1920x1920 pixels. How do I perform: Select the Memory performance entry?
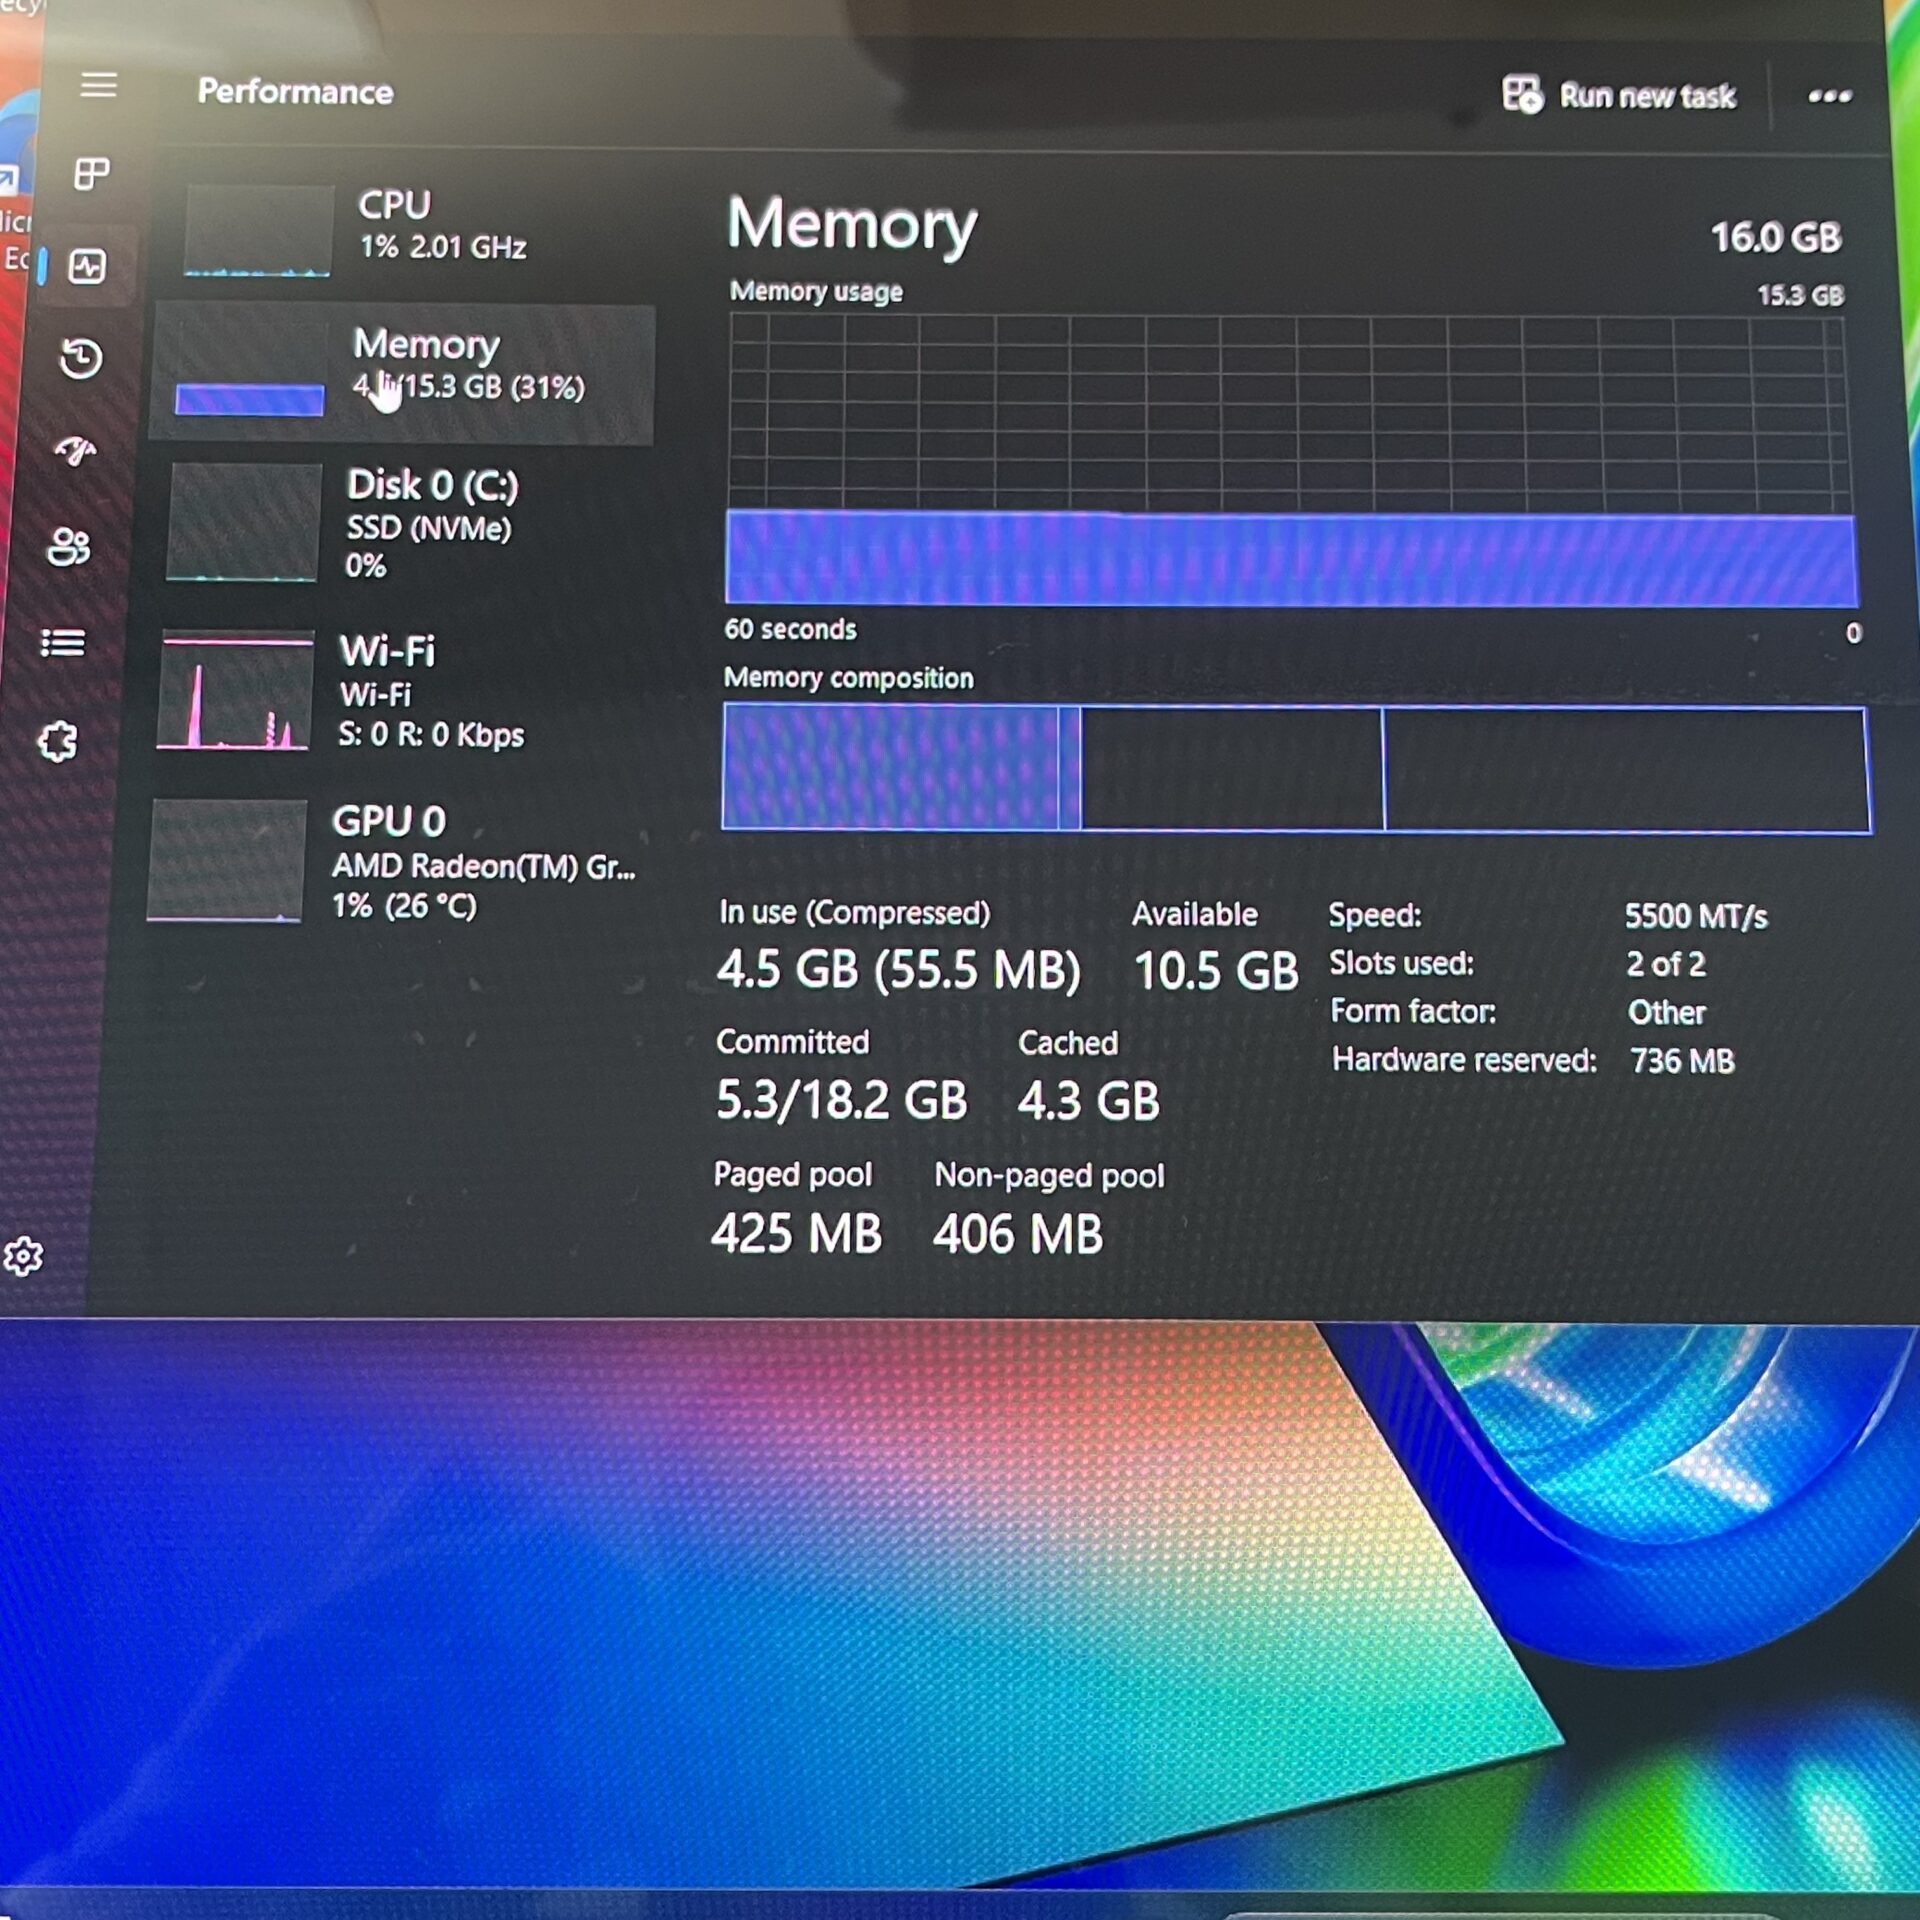pyautogui.click(x=402, y=374)
